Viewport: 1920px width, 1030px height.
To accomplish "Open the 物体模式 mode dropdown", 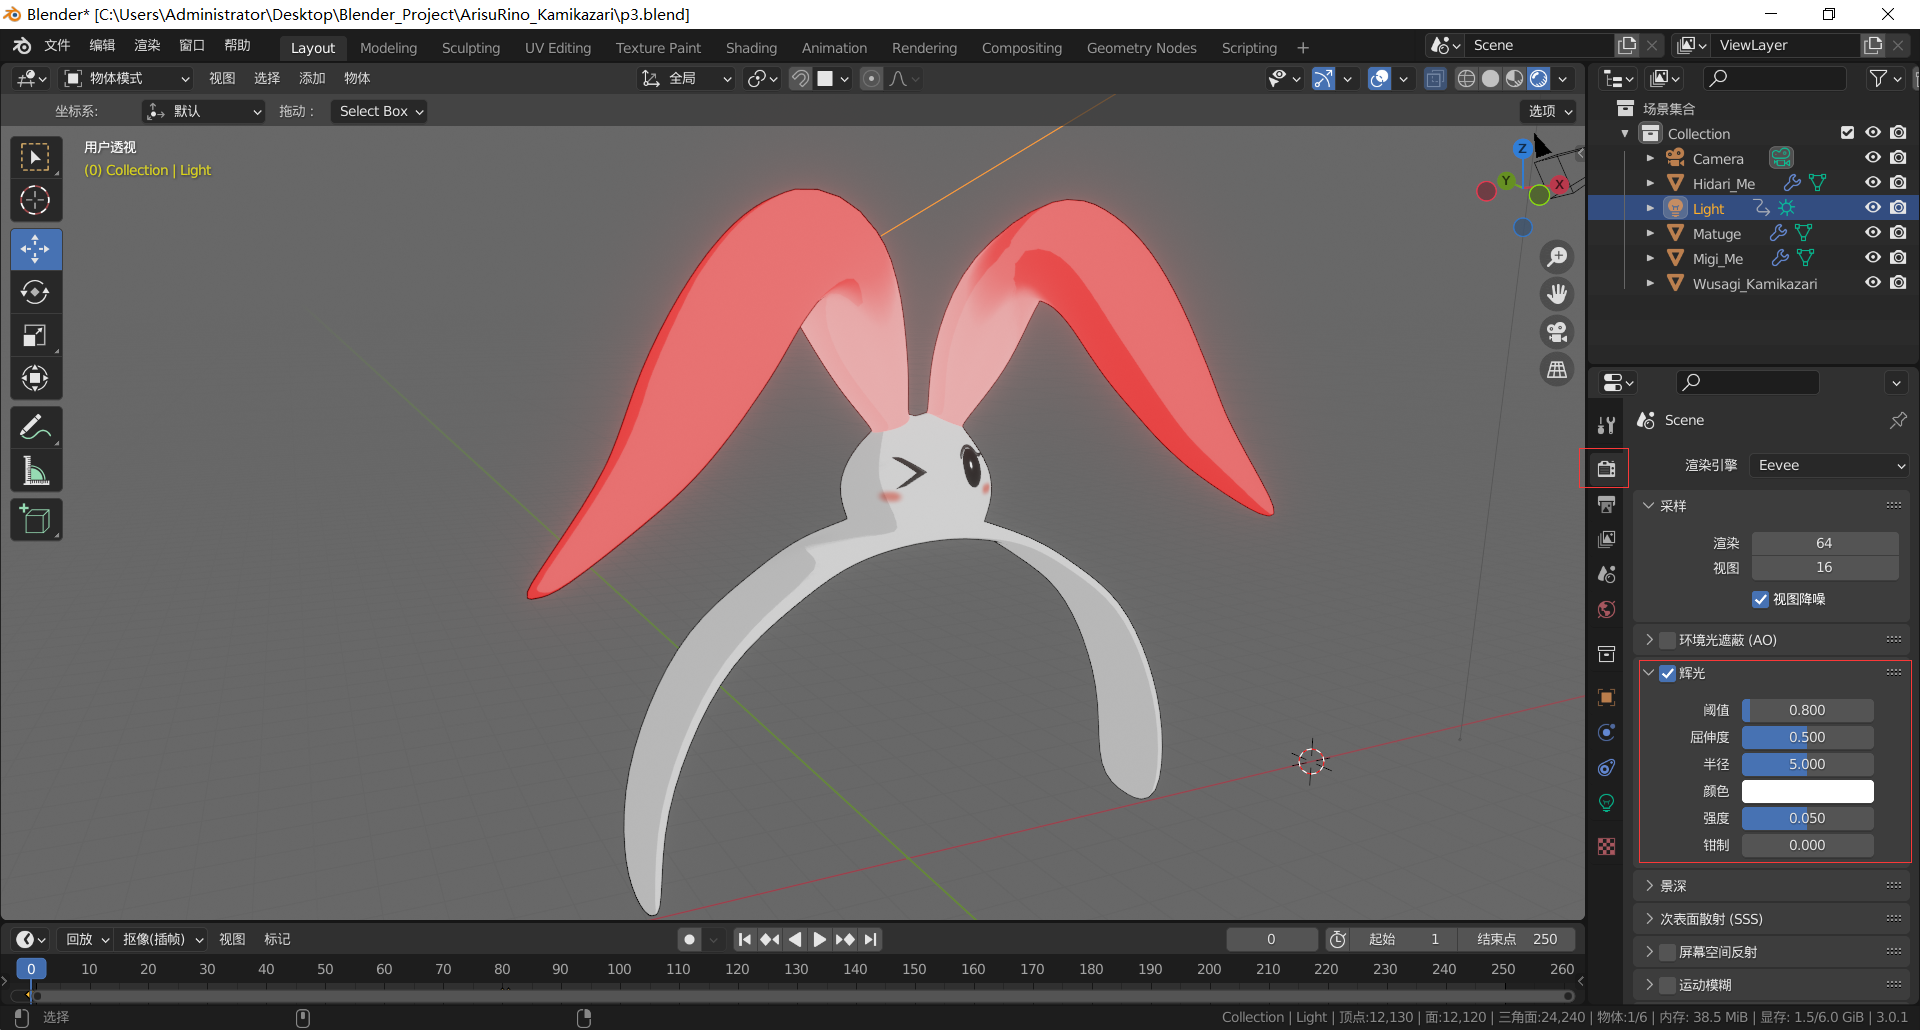I will click(x=127, y=78).
